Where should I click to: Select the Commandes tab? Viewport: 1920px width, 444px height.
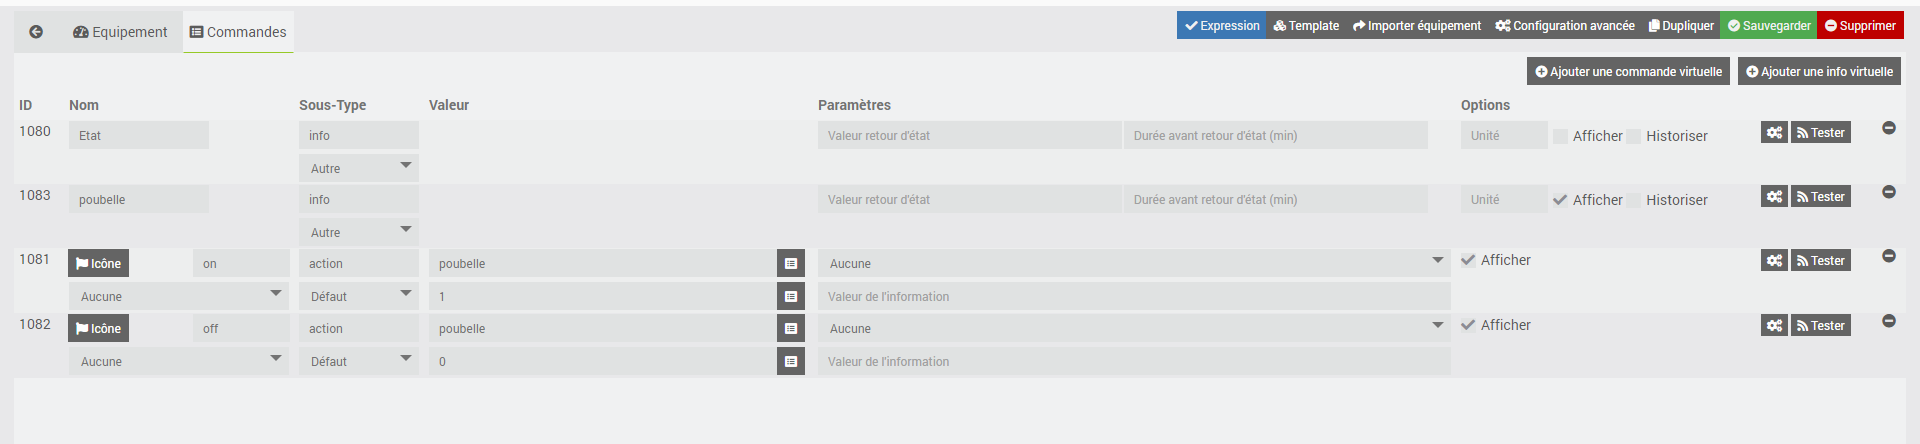238,32
